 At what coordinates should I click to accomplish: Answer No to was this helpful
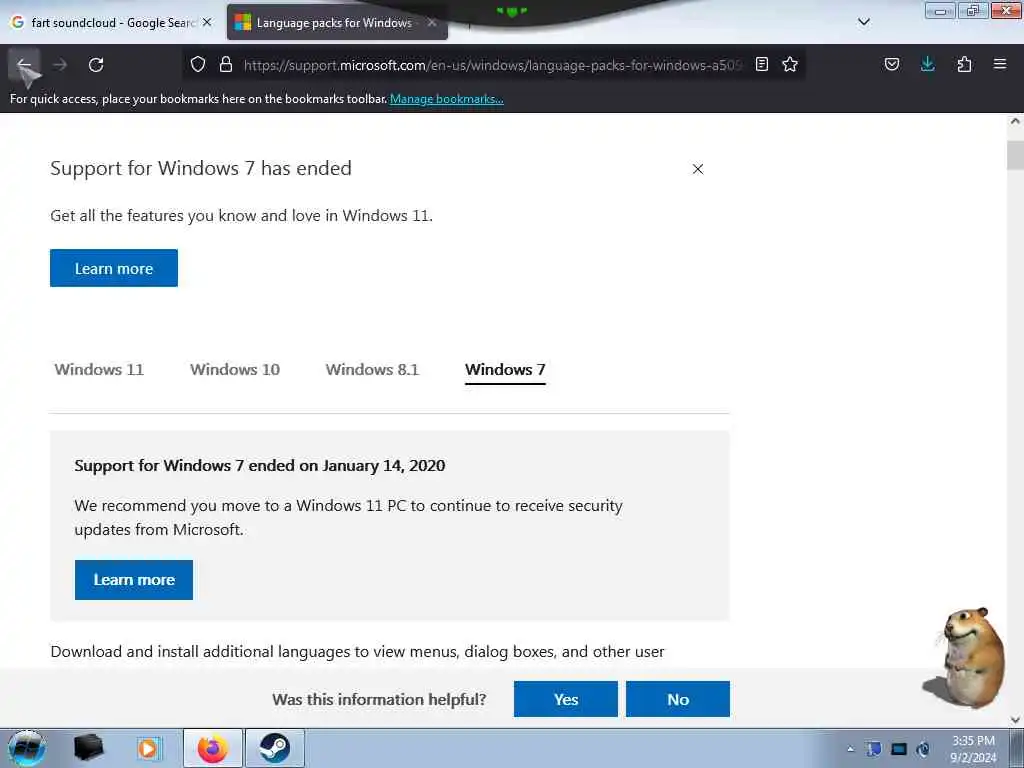pos(678,699)
